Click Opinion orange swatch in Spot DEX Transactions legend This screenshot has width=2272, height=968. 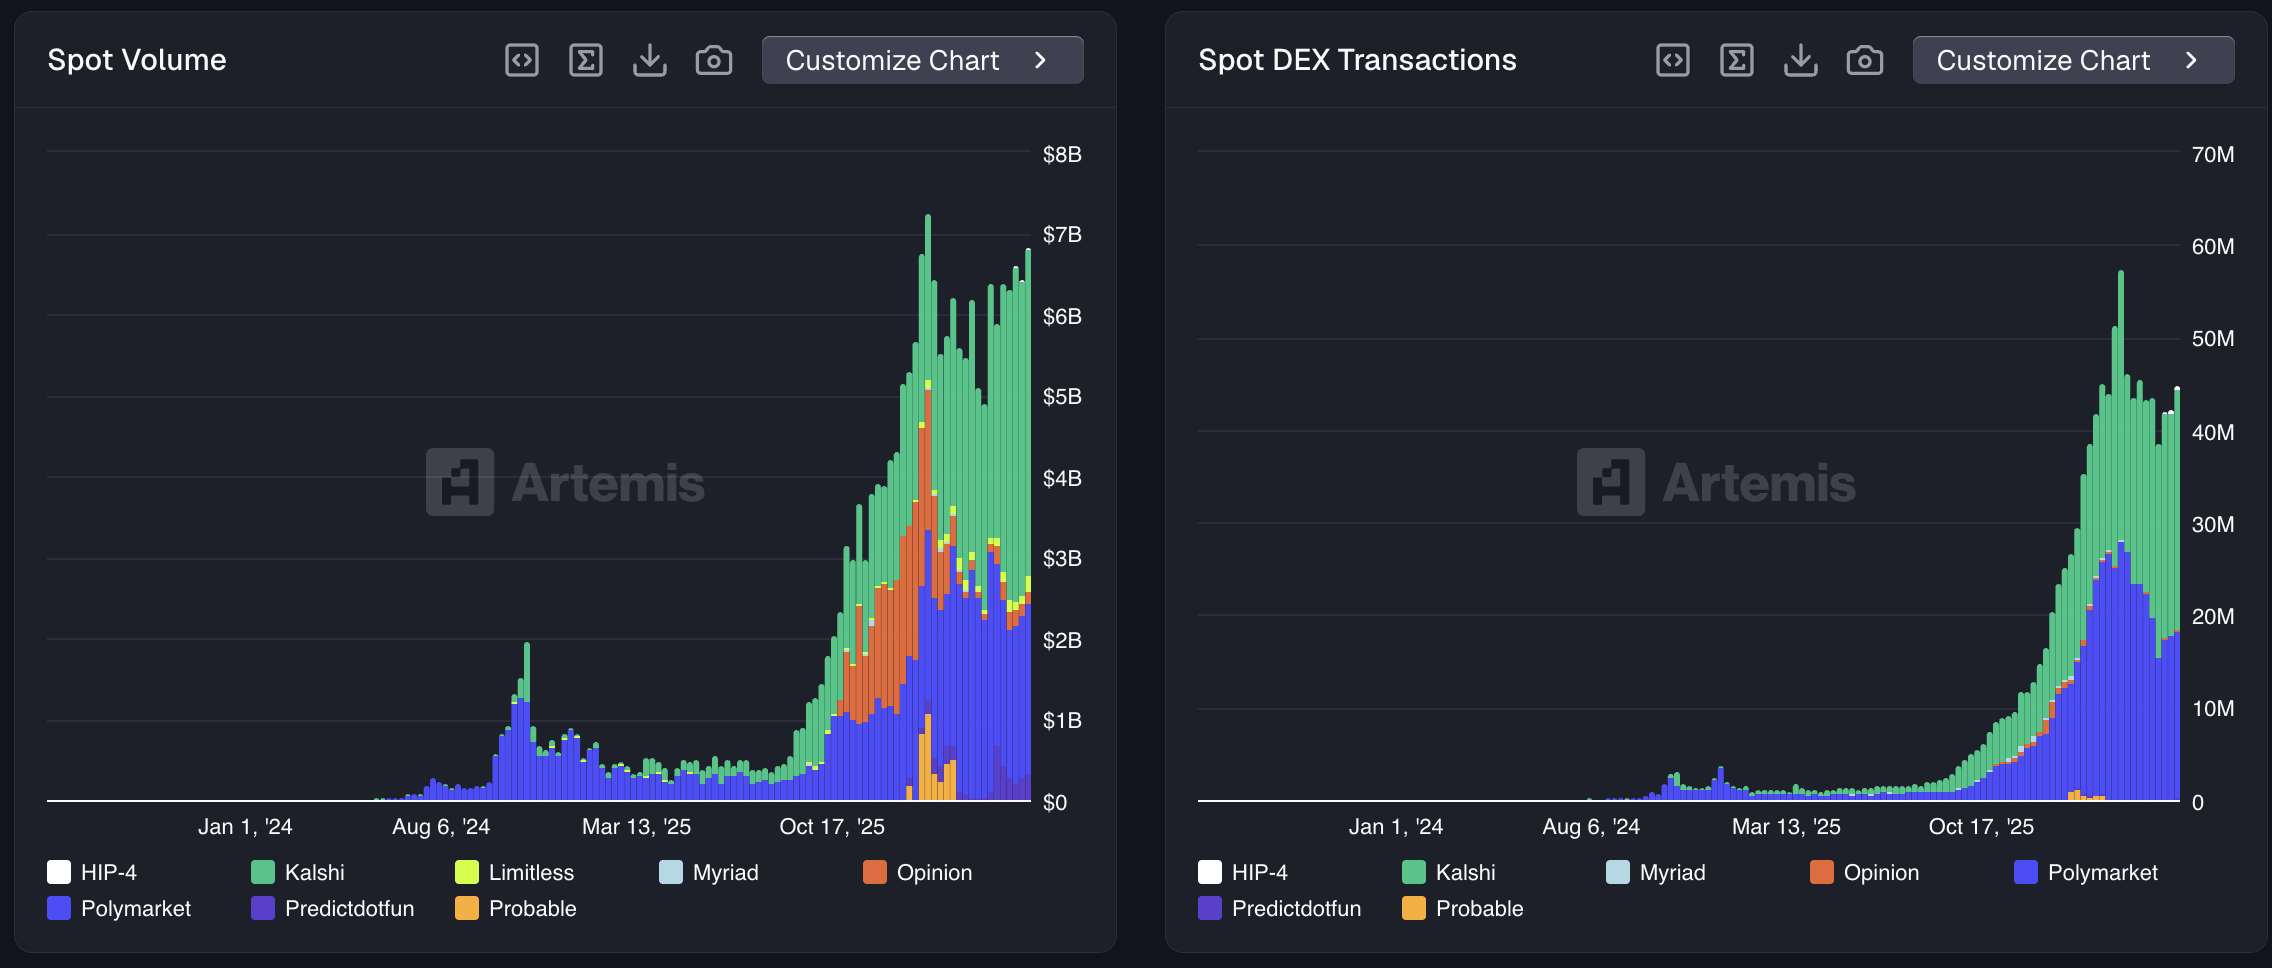(1822, 872)
